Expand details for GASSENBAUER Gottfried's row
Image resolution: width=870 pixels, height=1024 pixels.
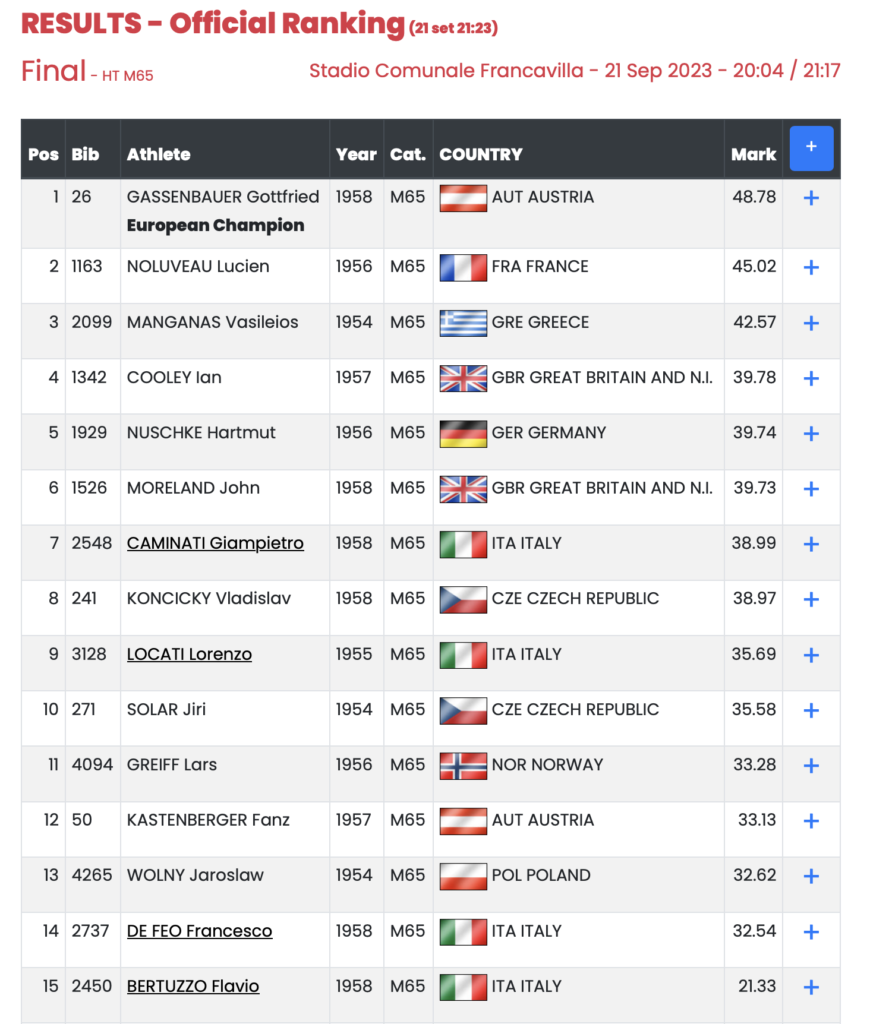point(811,198)
